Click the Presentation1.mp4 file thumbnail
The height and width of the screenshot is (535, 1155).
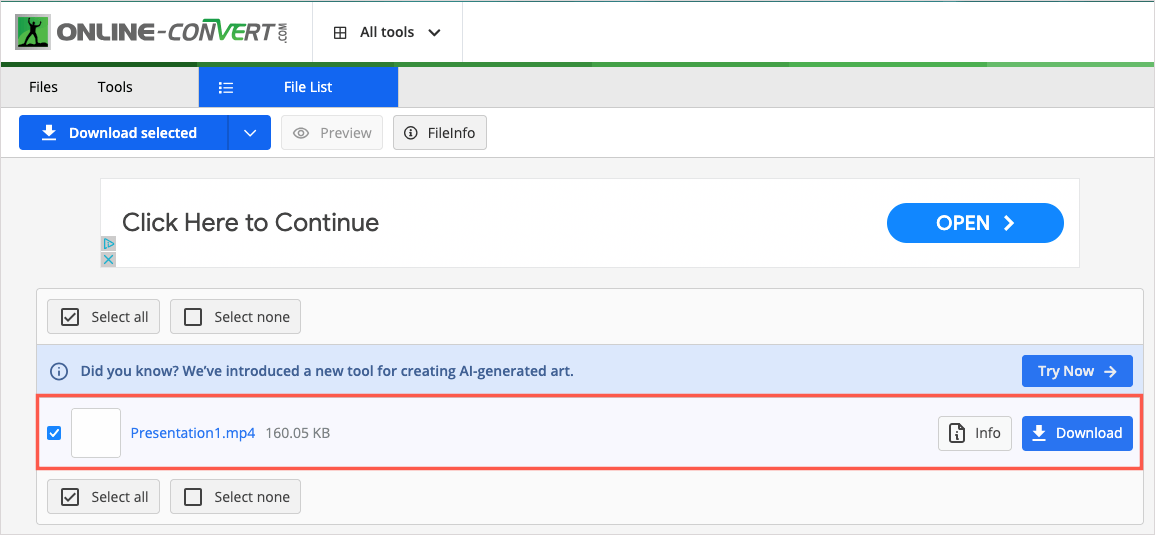click(96, 433)
